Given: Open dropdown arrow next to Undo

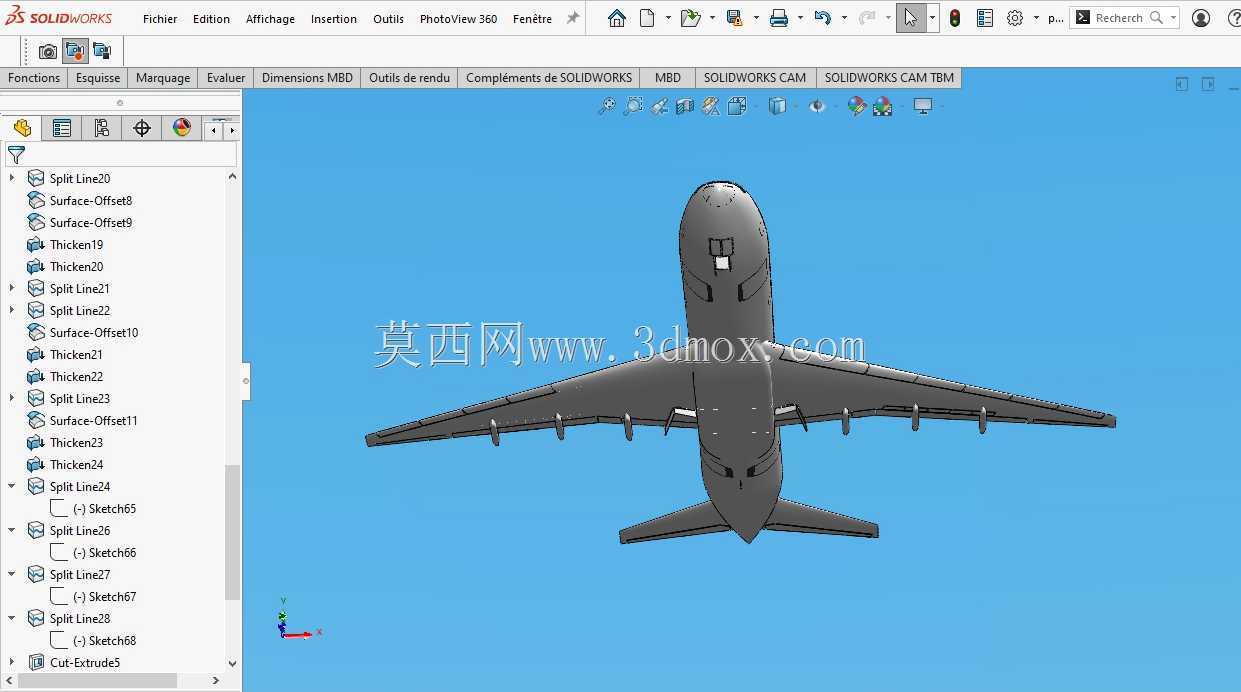Looking at the screenshot, I should point(844,18).
